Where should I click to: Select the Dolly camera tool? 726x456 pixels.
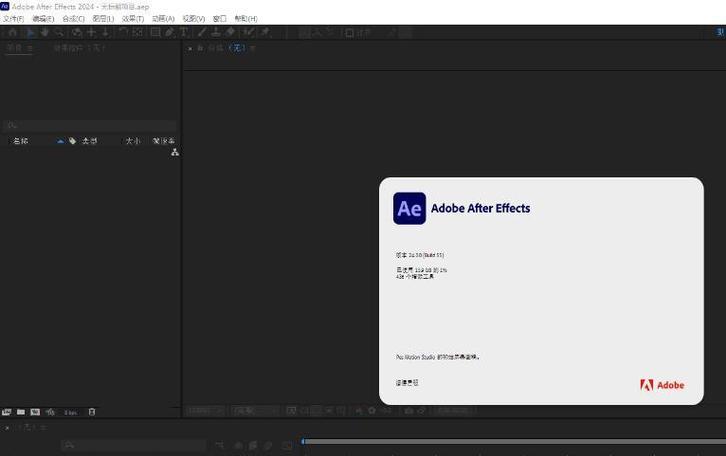[106, 32]
